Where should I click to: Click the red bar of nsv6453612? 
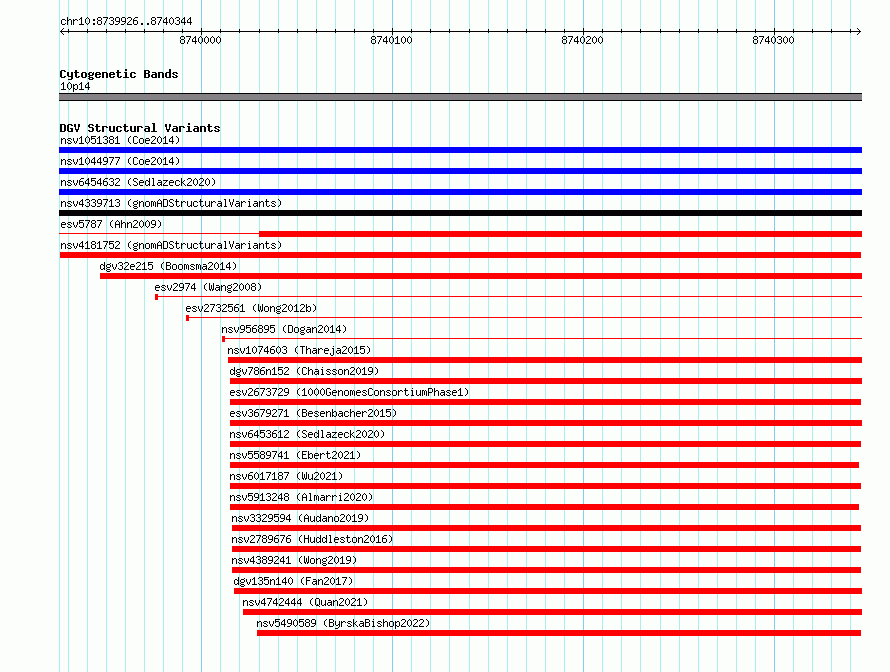click(x=545, y=444)
